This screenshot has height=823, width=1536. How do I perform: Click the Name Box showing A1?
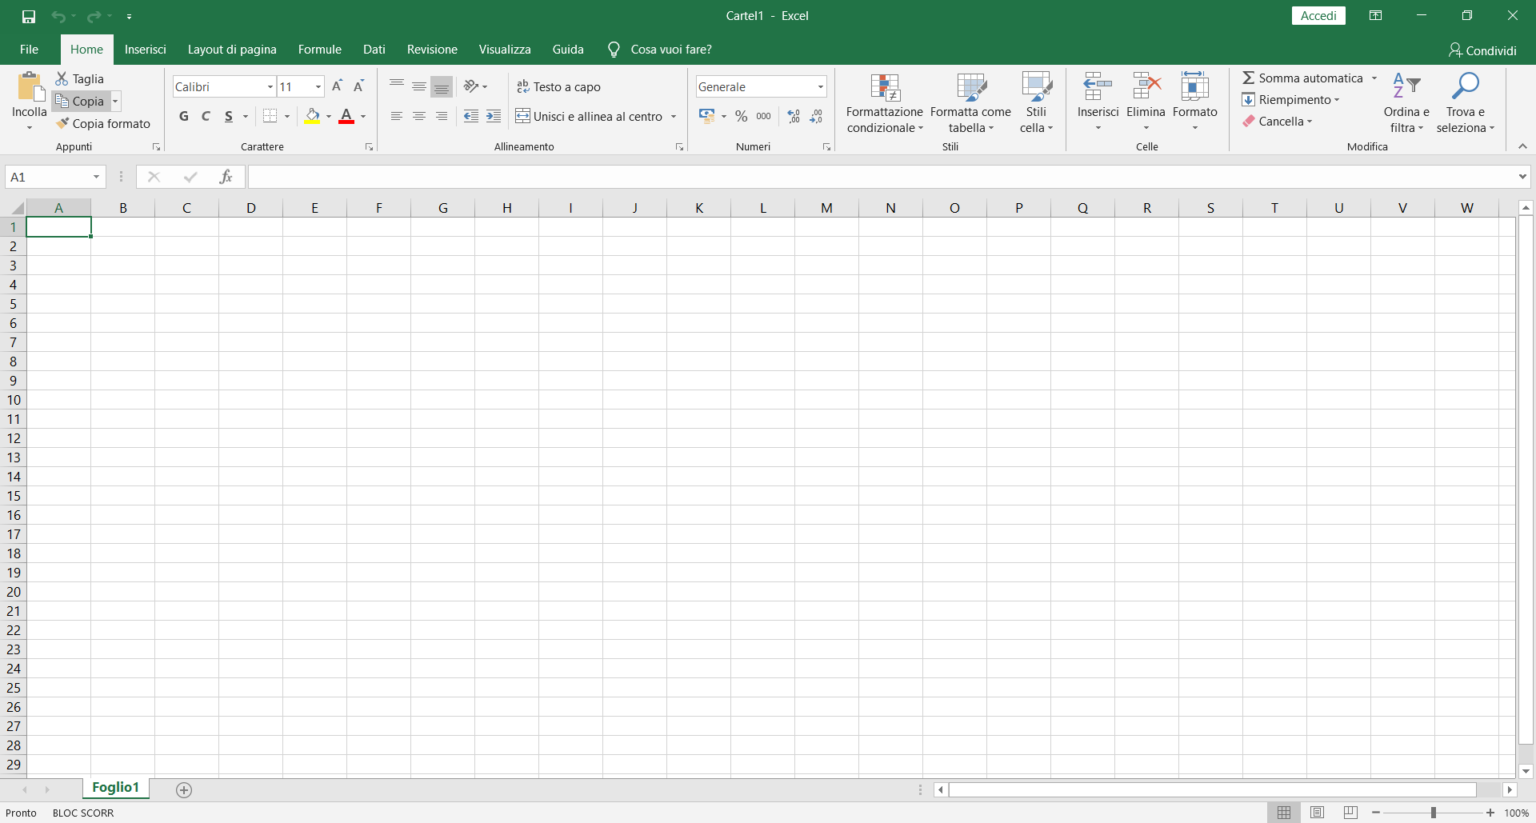click(47, 176)
